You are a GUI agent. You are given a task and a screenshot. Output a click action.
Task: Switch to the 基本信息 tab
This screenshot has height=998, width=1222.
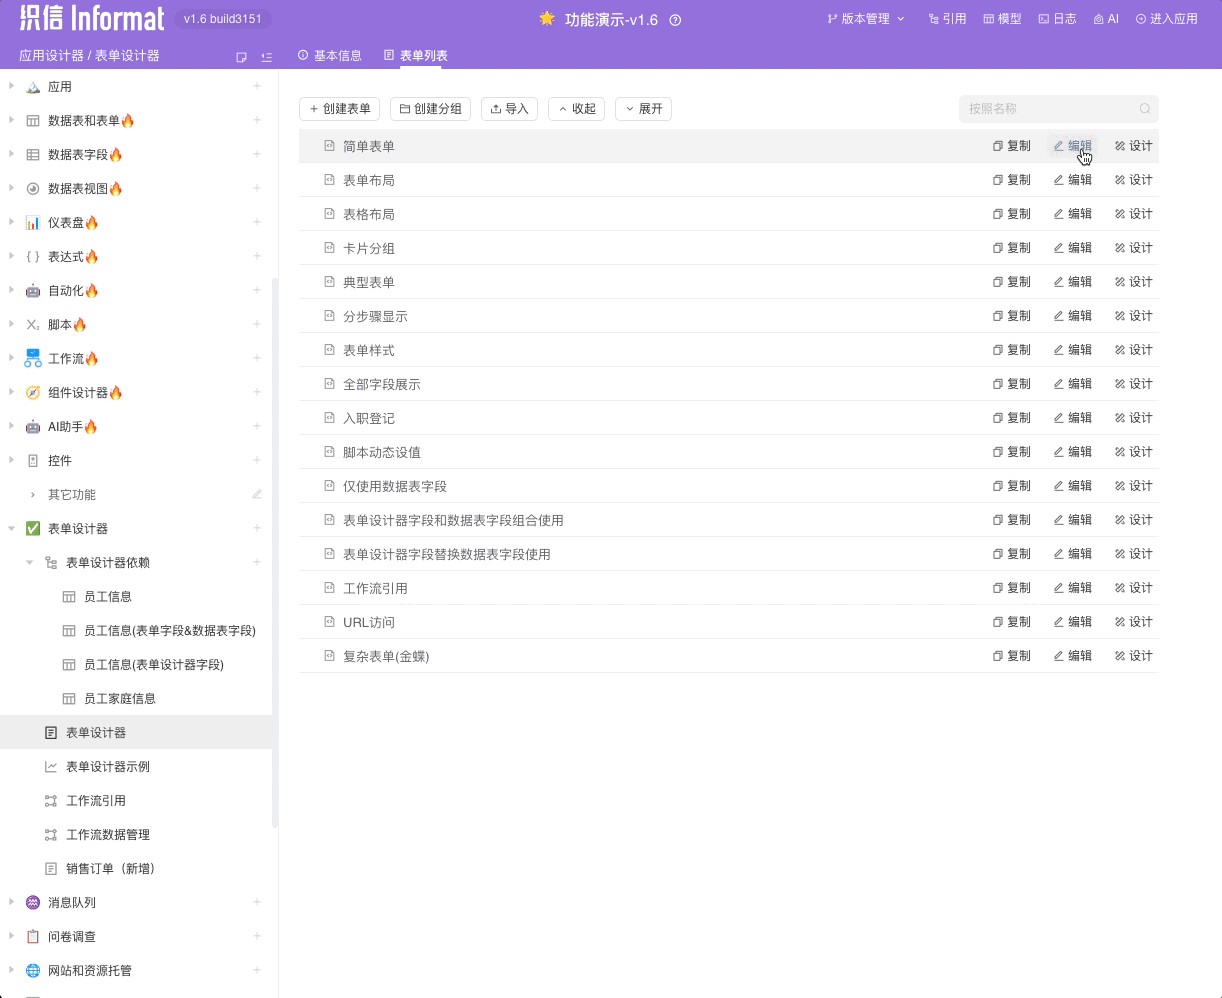point(330,56)
